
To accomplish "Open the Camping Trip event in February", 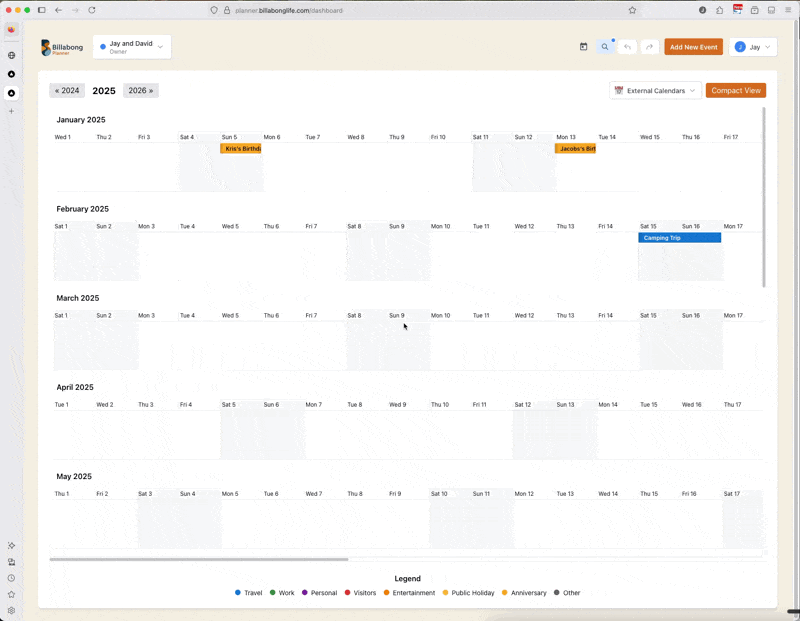I will [679, 238].
